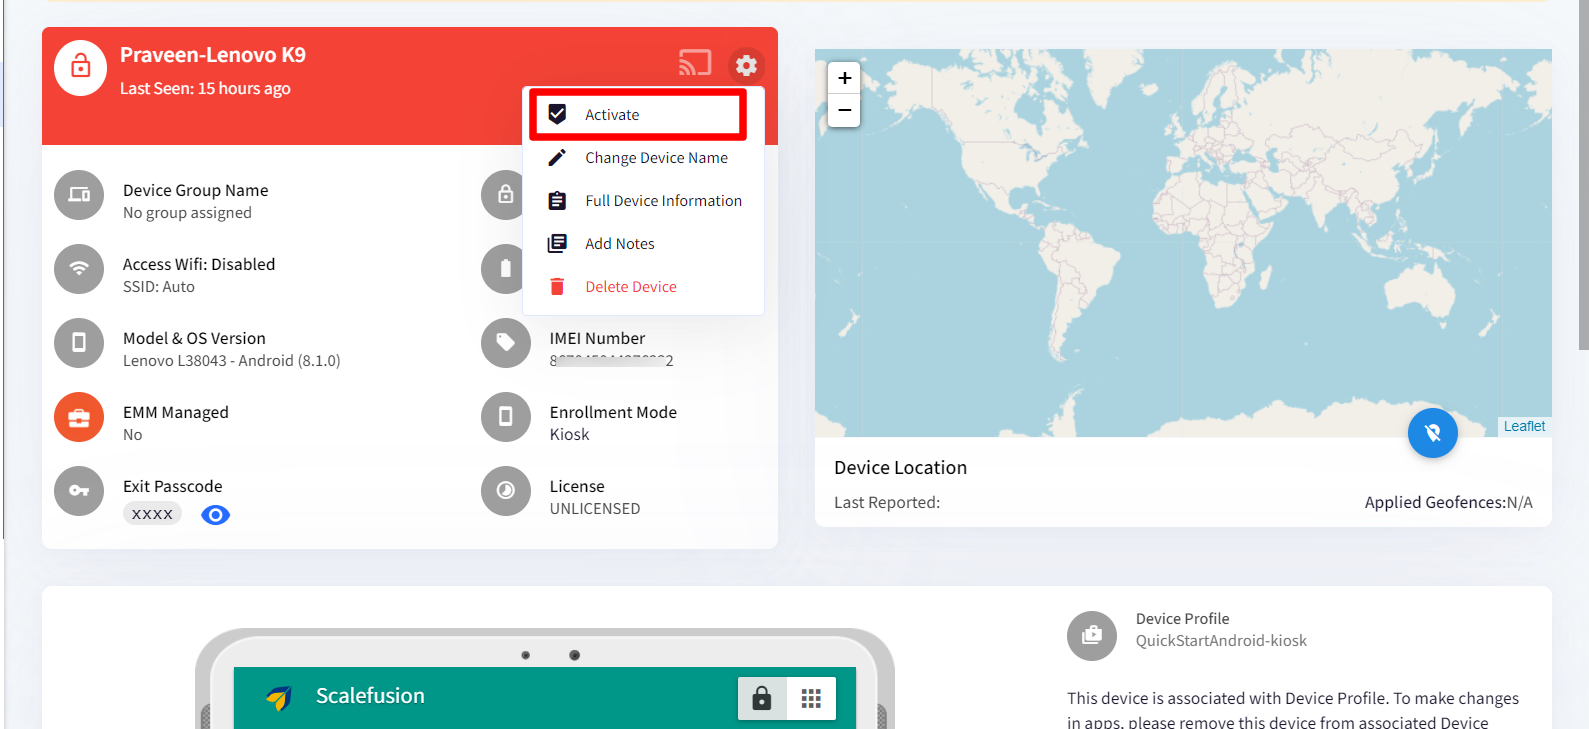Choose Delete Device from the menu
Viewport: 1589px width, 729px height.
point(643,287)
